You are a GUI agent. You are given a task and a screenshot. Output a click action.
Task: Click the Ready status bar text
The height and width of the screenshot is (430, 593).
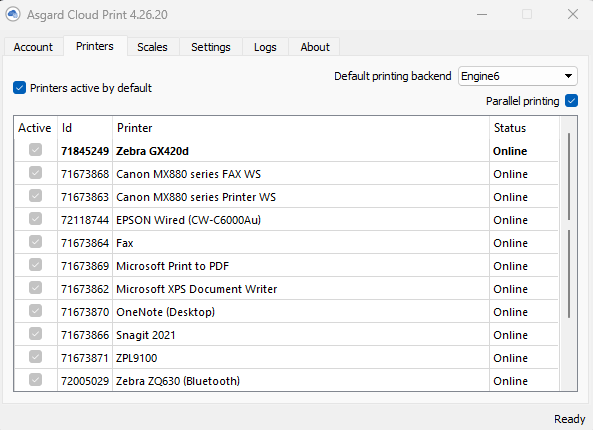[570, 419]
